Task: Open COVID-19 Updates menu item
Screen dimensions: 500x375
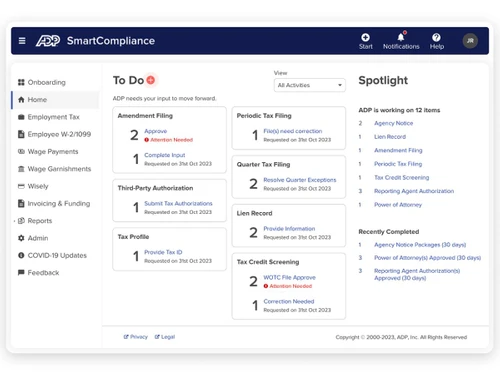Action: pyautogui.click(x=57, y=255)
